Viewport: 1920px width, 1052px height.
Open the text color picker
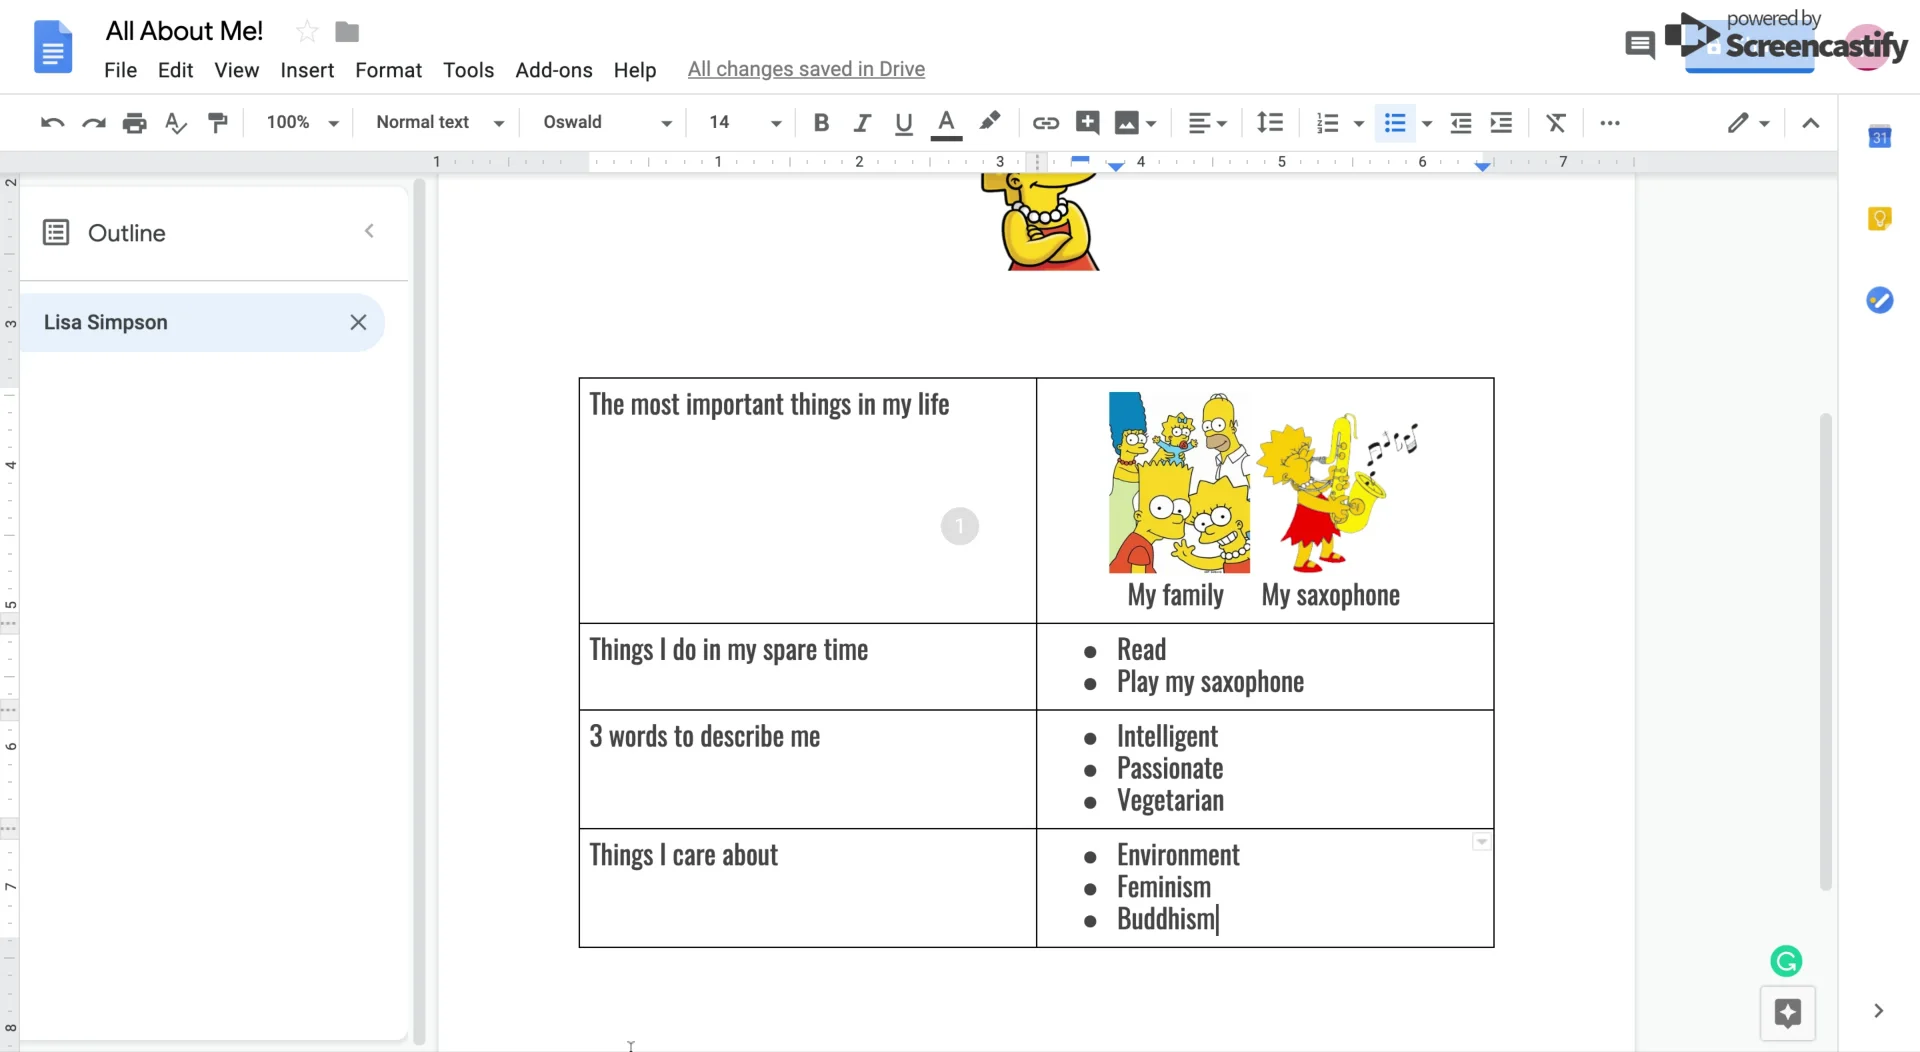[946, 122]
